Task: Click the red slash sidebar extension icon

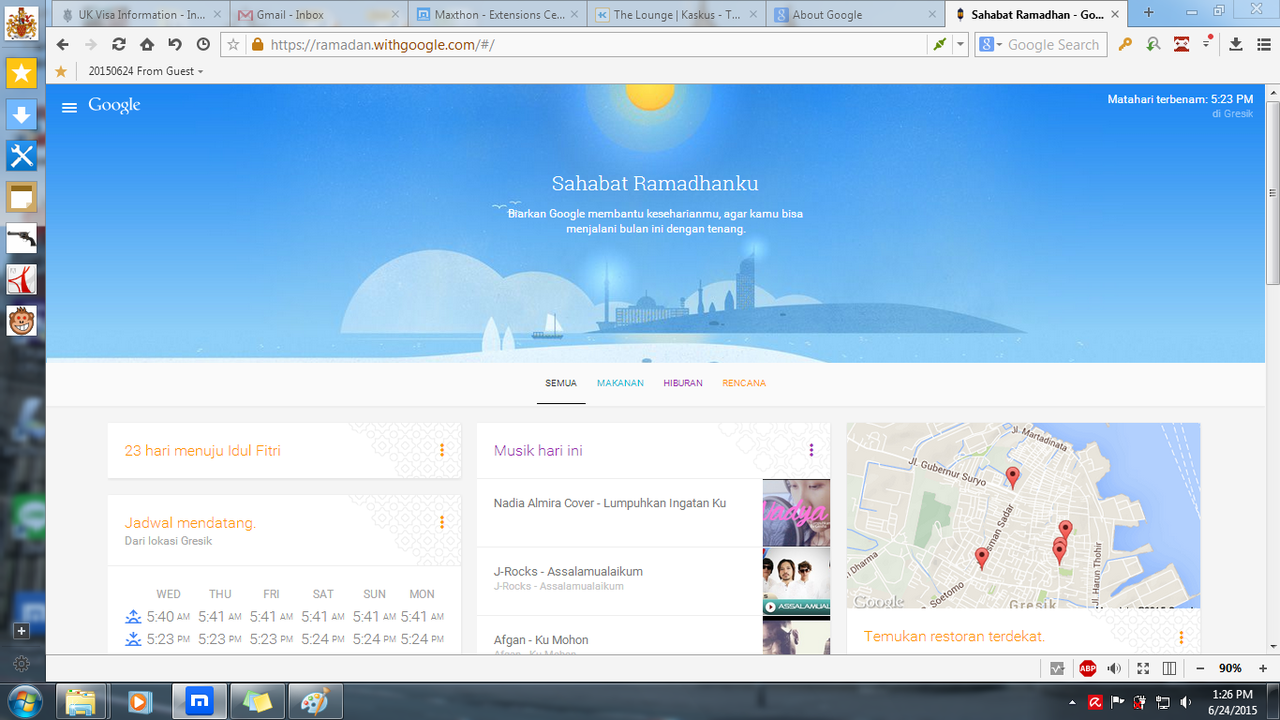Action: coord(22,279)
